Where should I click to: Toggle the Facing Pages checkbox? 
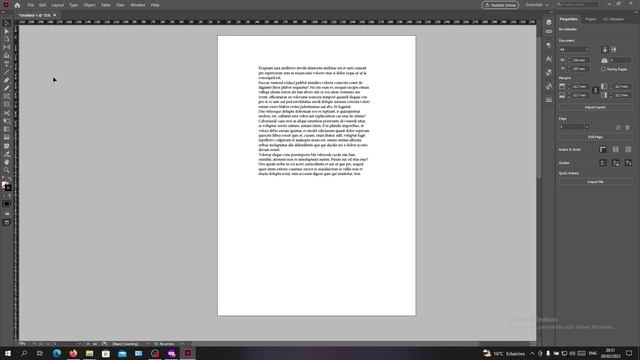point(603,69)
